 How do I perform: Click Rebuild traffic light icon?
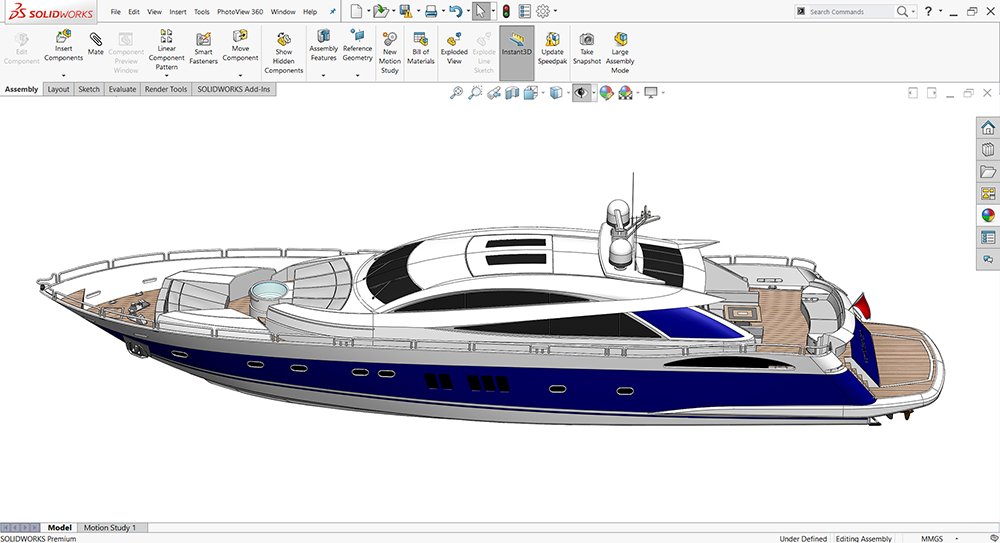[506, 11]
